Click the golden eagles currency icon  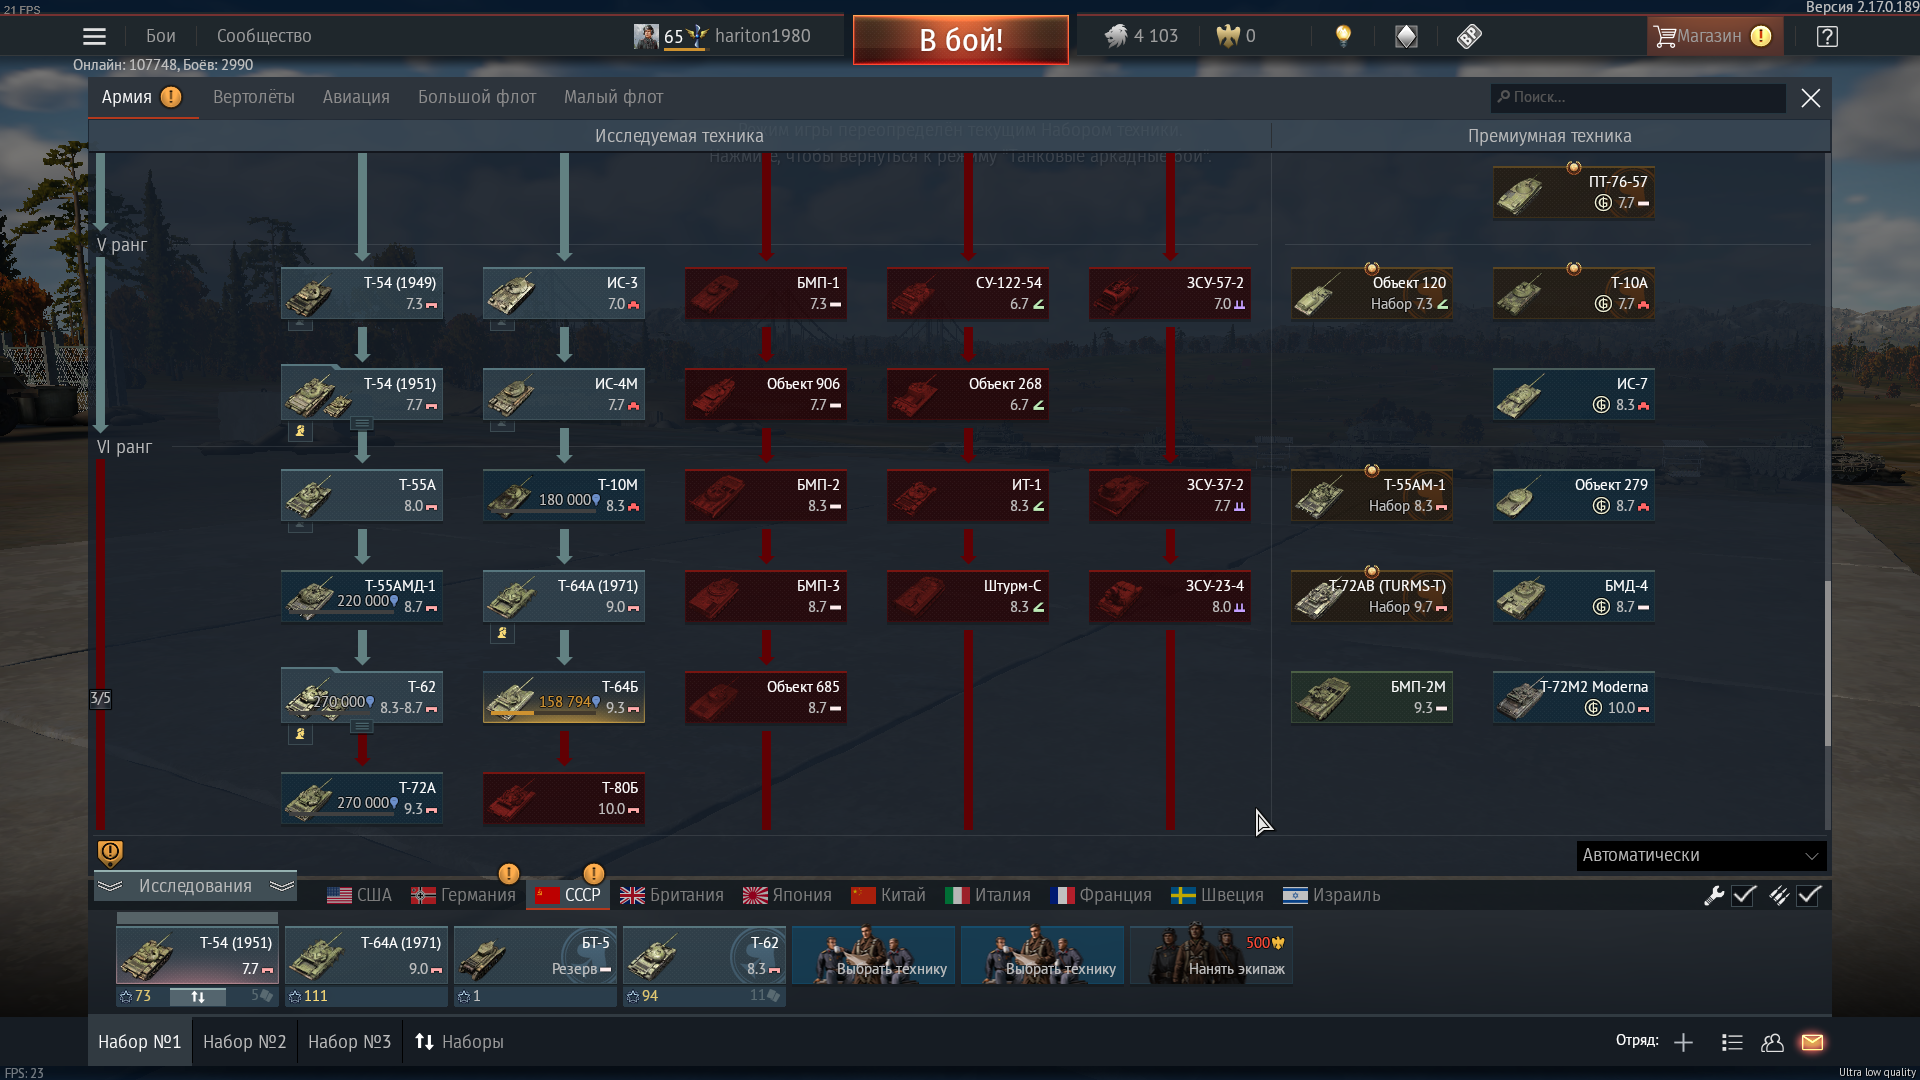(1228, 36)
